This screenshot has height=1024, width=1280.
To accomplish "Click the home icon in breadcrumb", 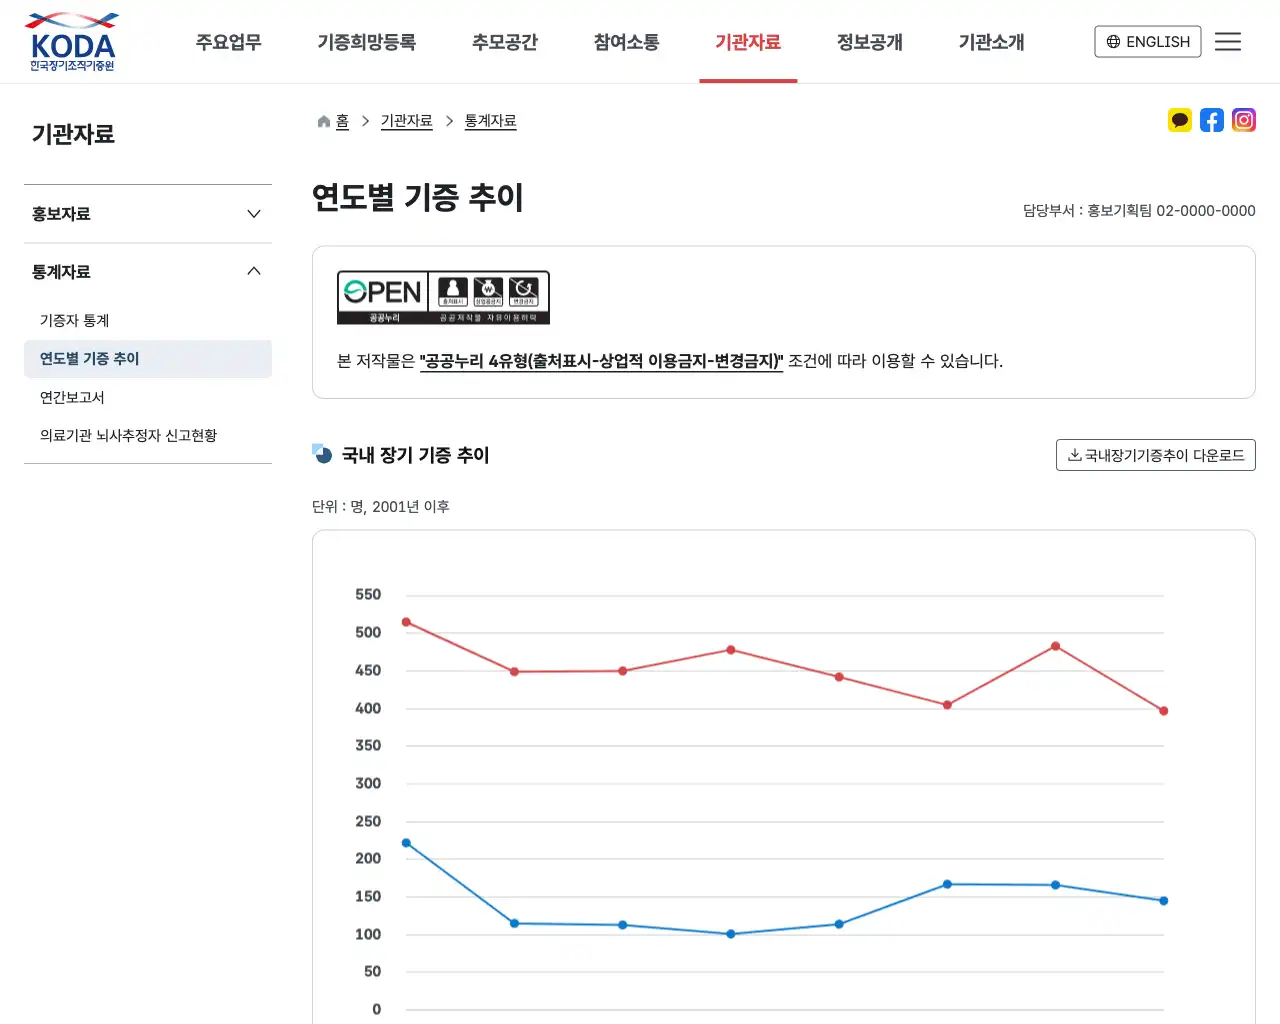I will coord(324,121).
